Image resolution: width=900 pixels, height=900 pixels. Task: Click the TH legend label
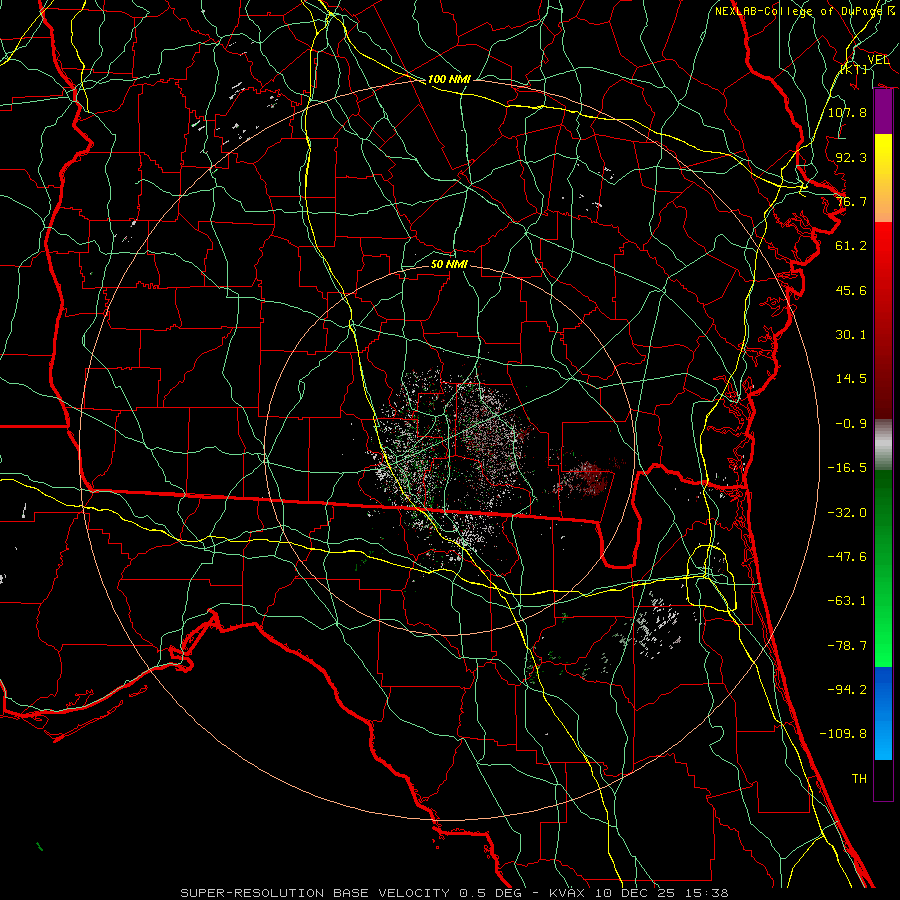pos(859,779)
